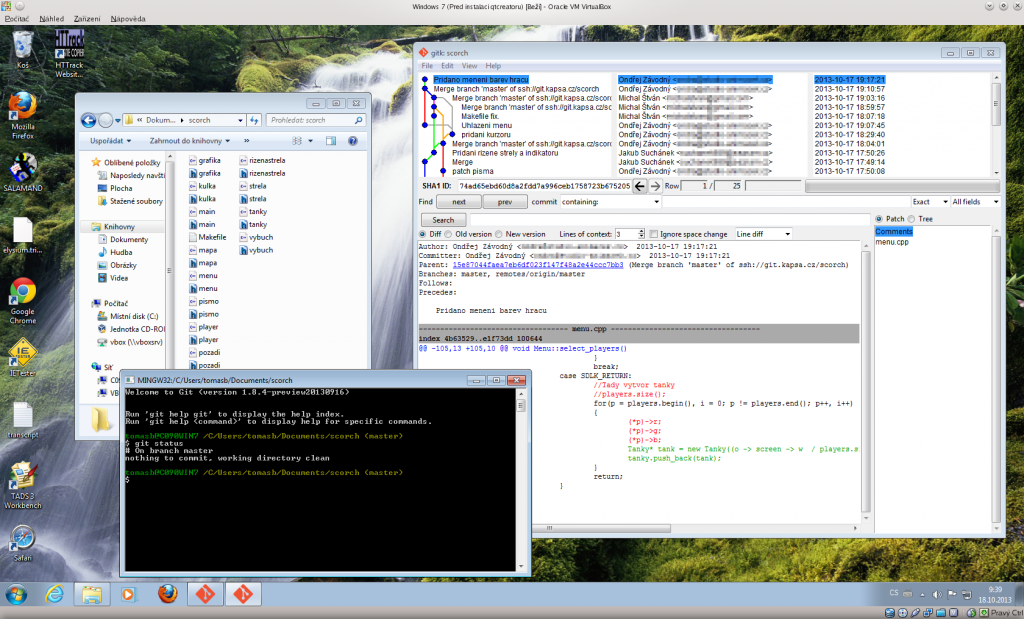This screenshot has width=1024, height=619.
Task: Click the search magnifier in Explorer
Action: [x=359, y=120]
